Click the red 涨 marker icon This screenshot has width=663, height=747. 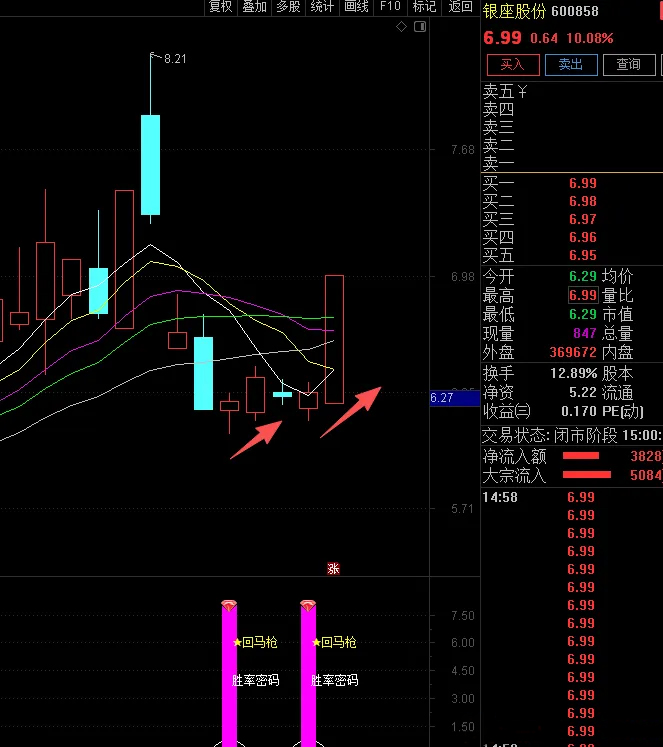coord(333,568)
